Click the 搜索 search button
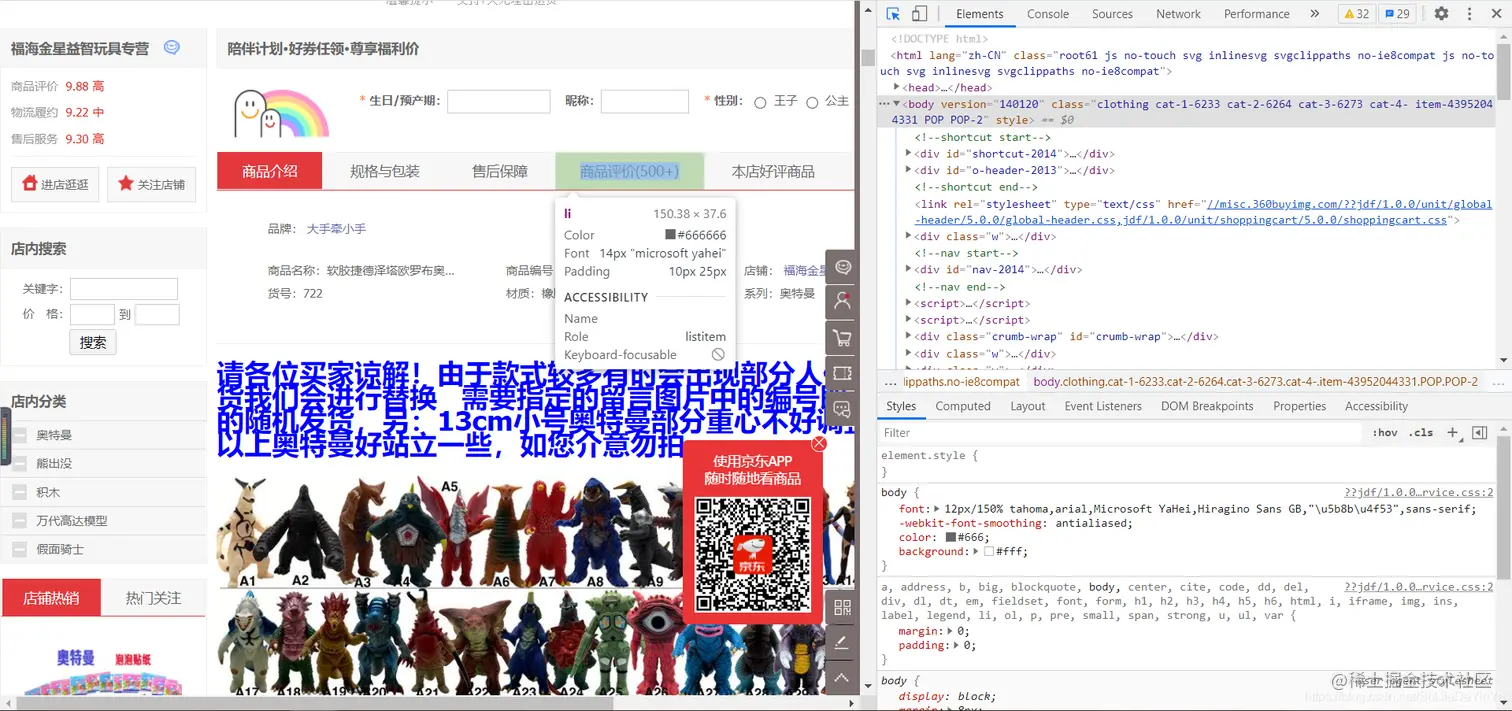1512x711 pixels. click(92, 341)
